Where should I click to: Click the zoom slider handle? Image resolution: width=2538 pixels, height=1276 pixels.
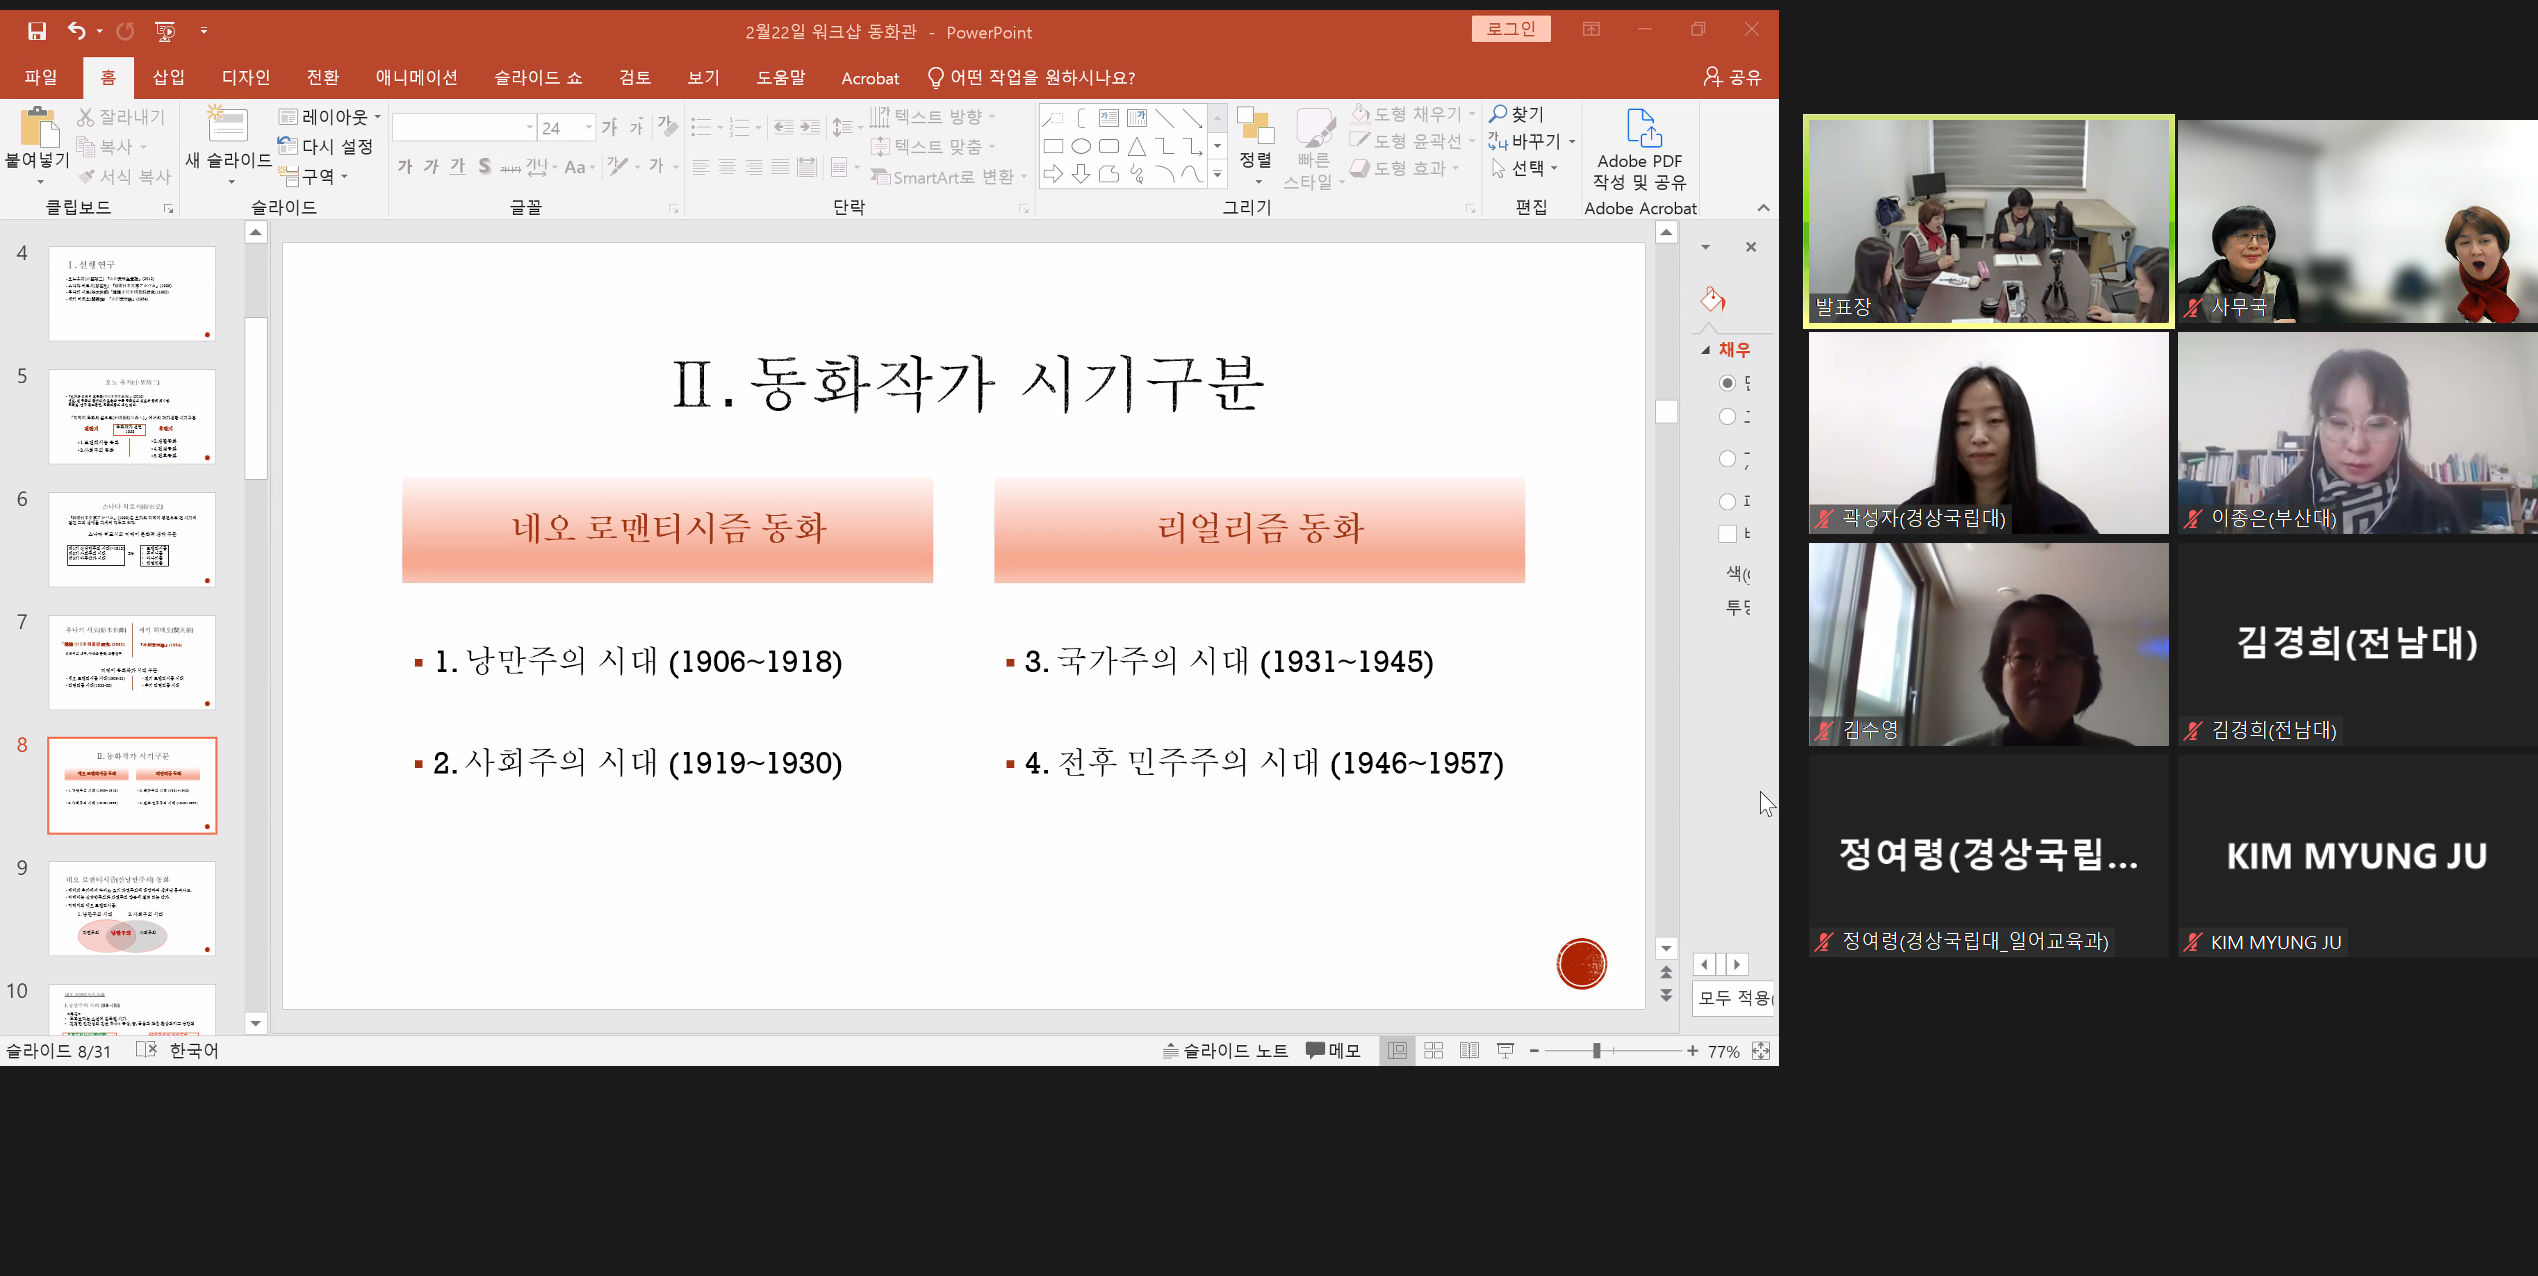click(1596, 1050)
